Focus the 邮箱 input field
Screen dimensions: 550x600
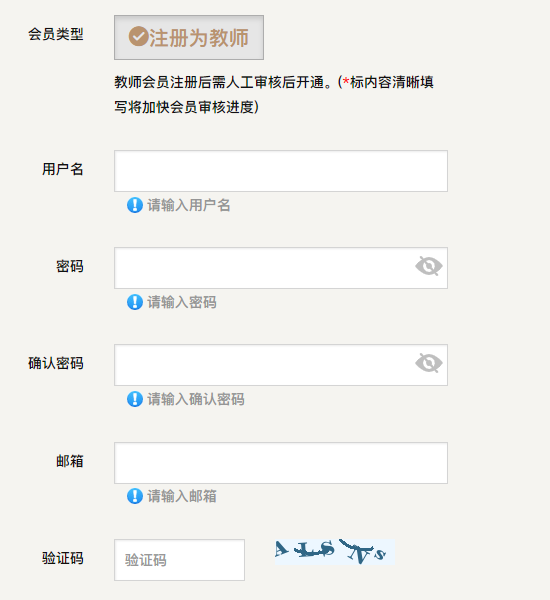281,463
